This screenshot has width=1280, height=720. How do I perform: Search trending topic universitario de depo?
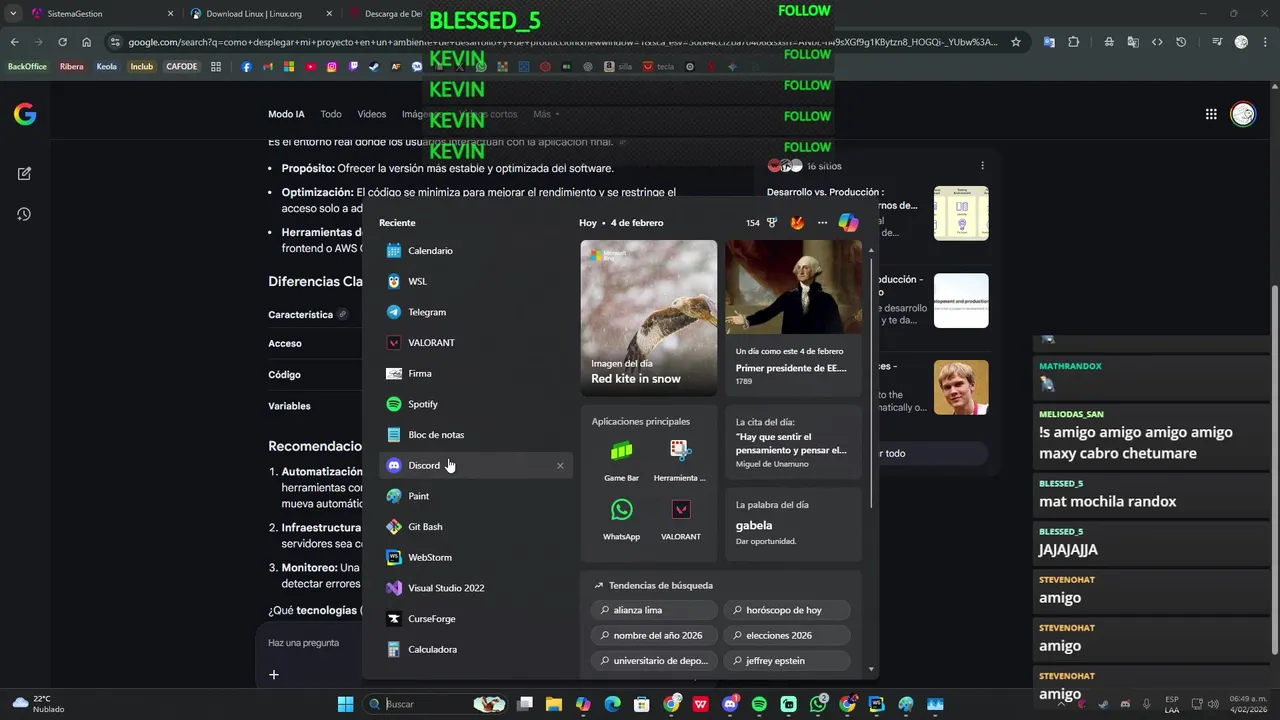coord(654,661)
